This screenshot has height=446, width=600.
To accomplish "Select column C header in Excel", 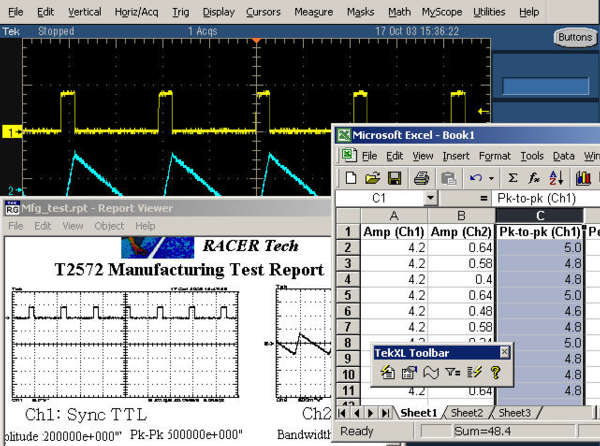I will click(x=539, y=216).
